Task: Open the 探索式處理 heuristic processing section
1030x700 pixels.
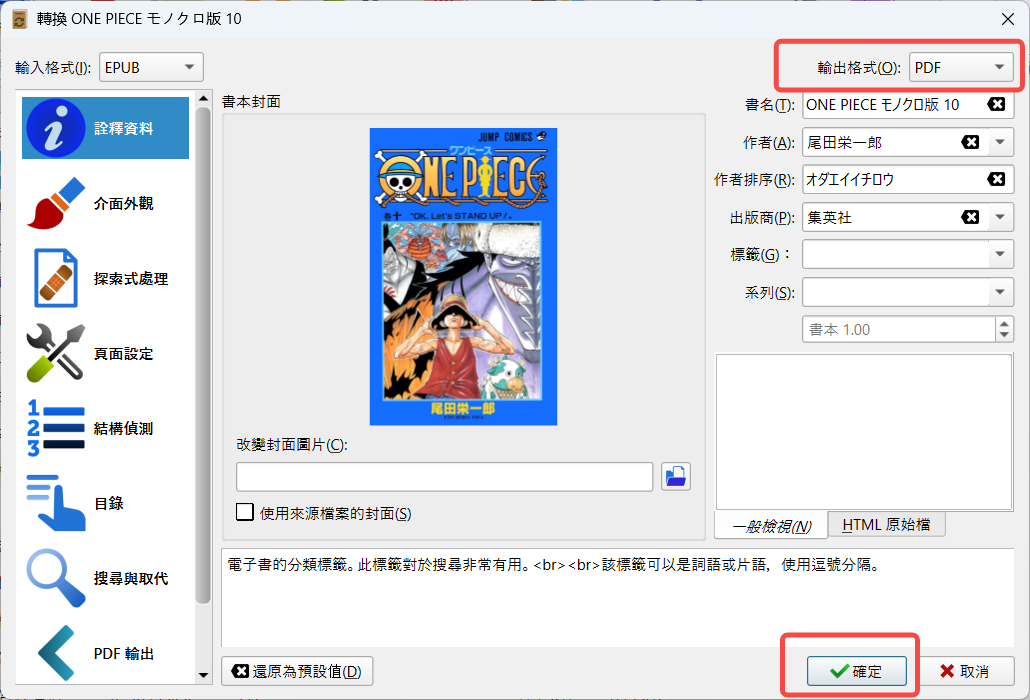Action: [105, 278]
